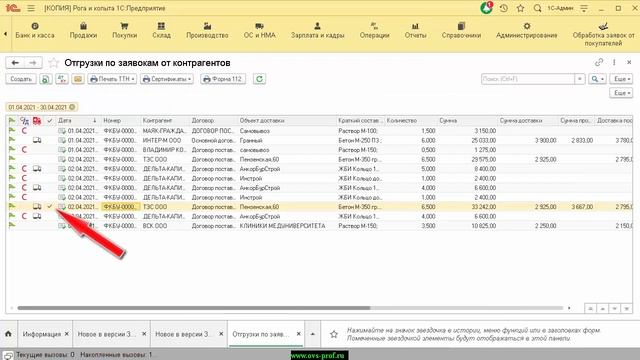This screenshot has height=360, width=640.
Task: Open the Еще menu beside the search field
Action: (x=622, y=79)
